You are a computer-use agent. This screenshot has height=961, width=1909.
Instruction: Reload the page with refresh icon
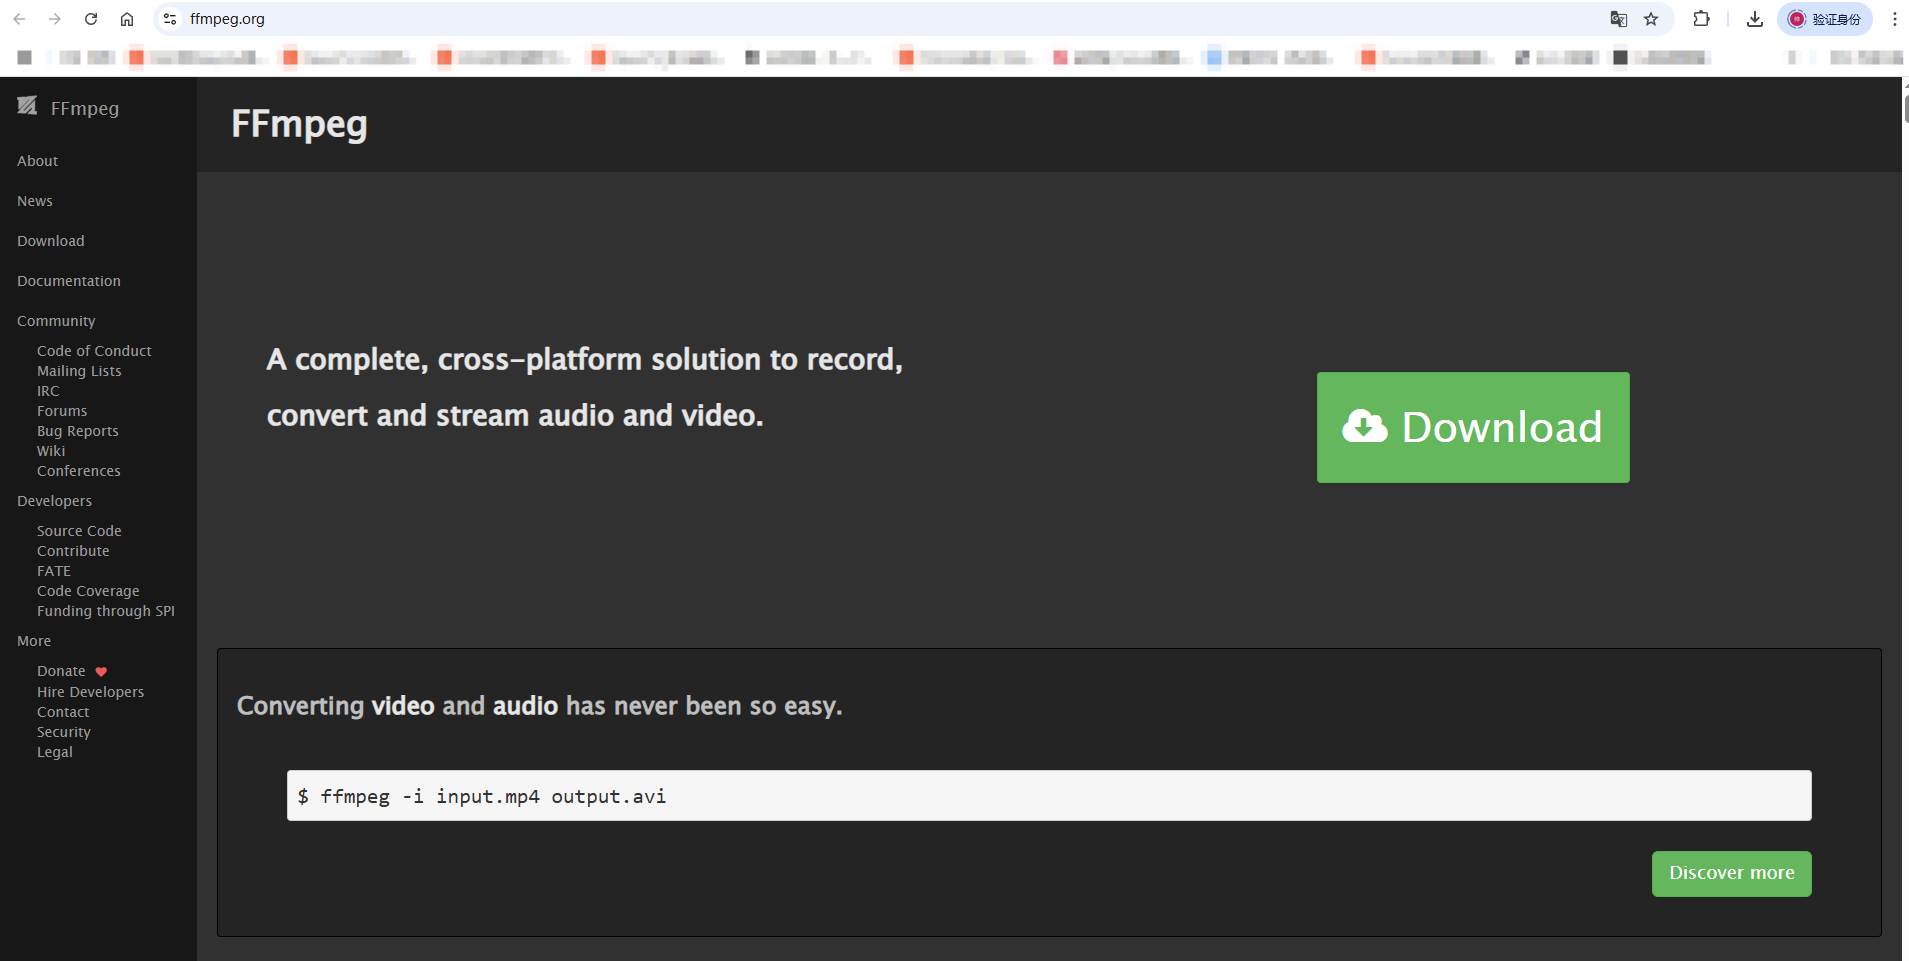[91, 19]
